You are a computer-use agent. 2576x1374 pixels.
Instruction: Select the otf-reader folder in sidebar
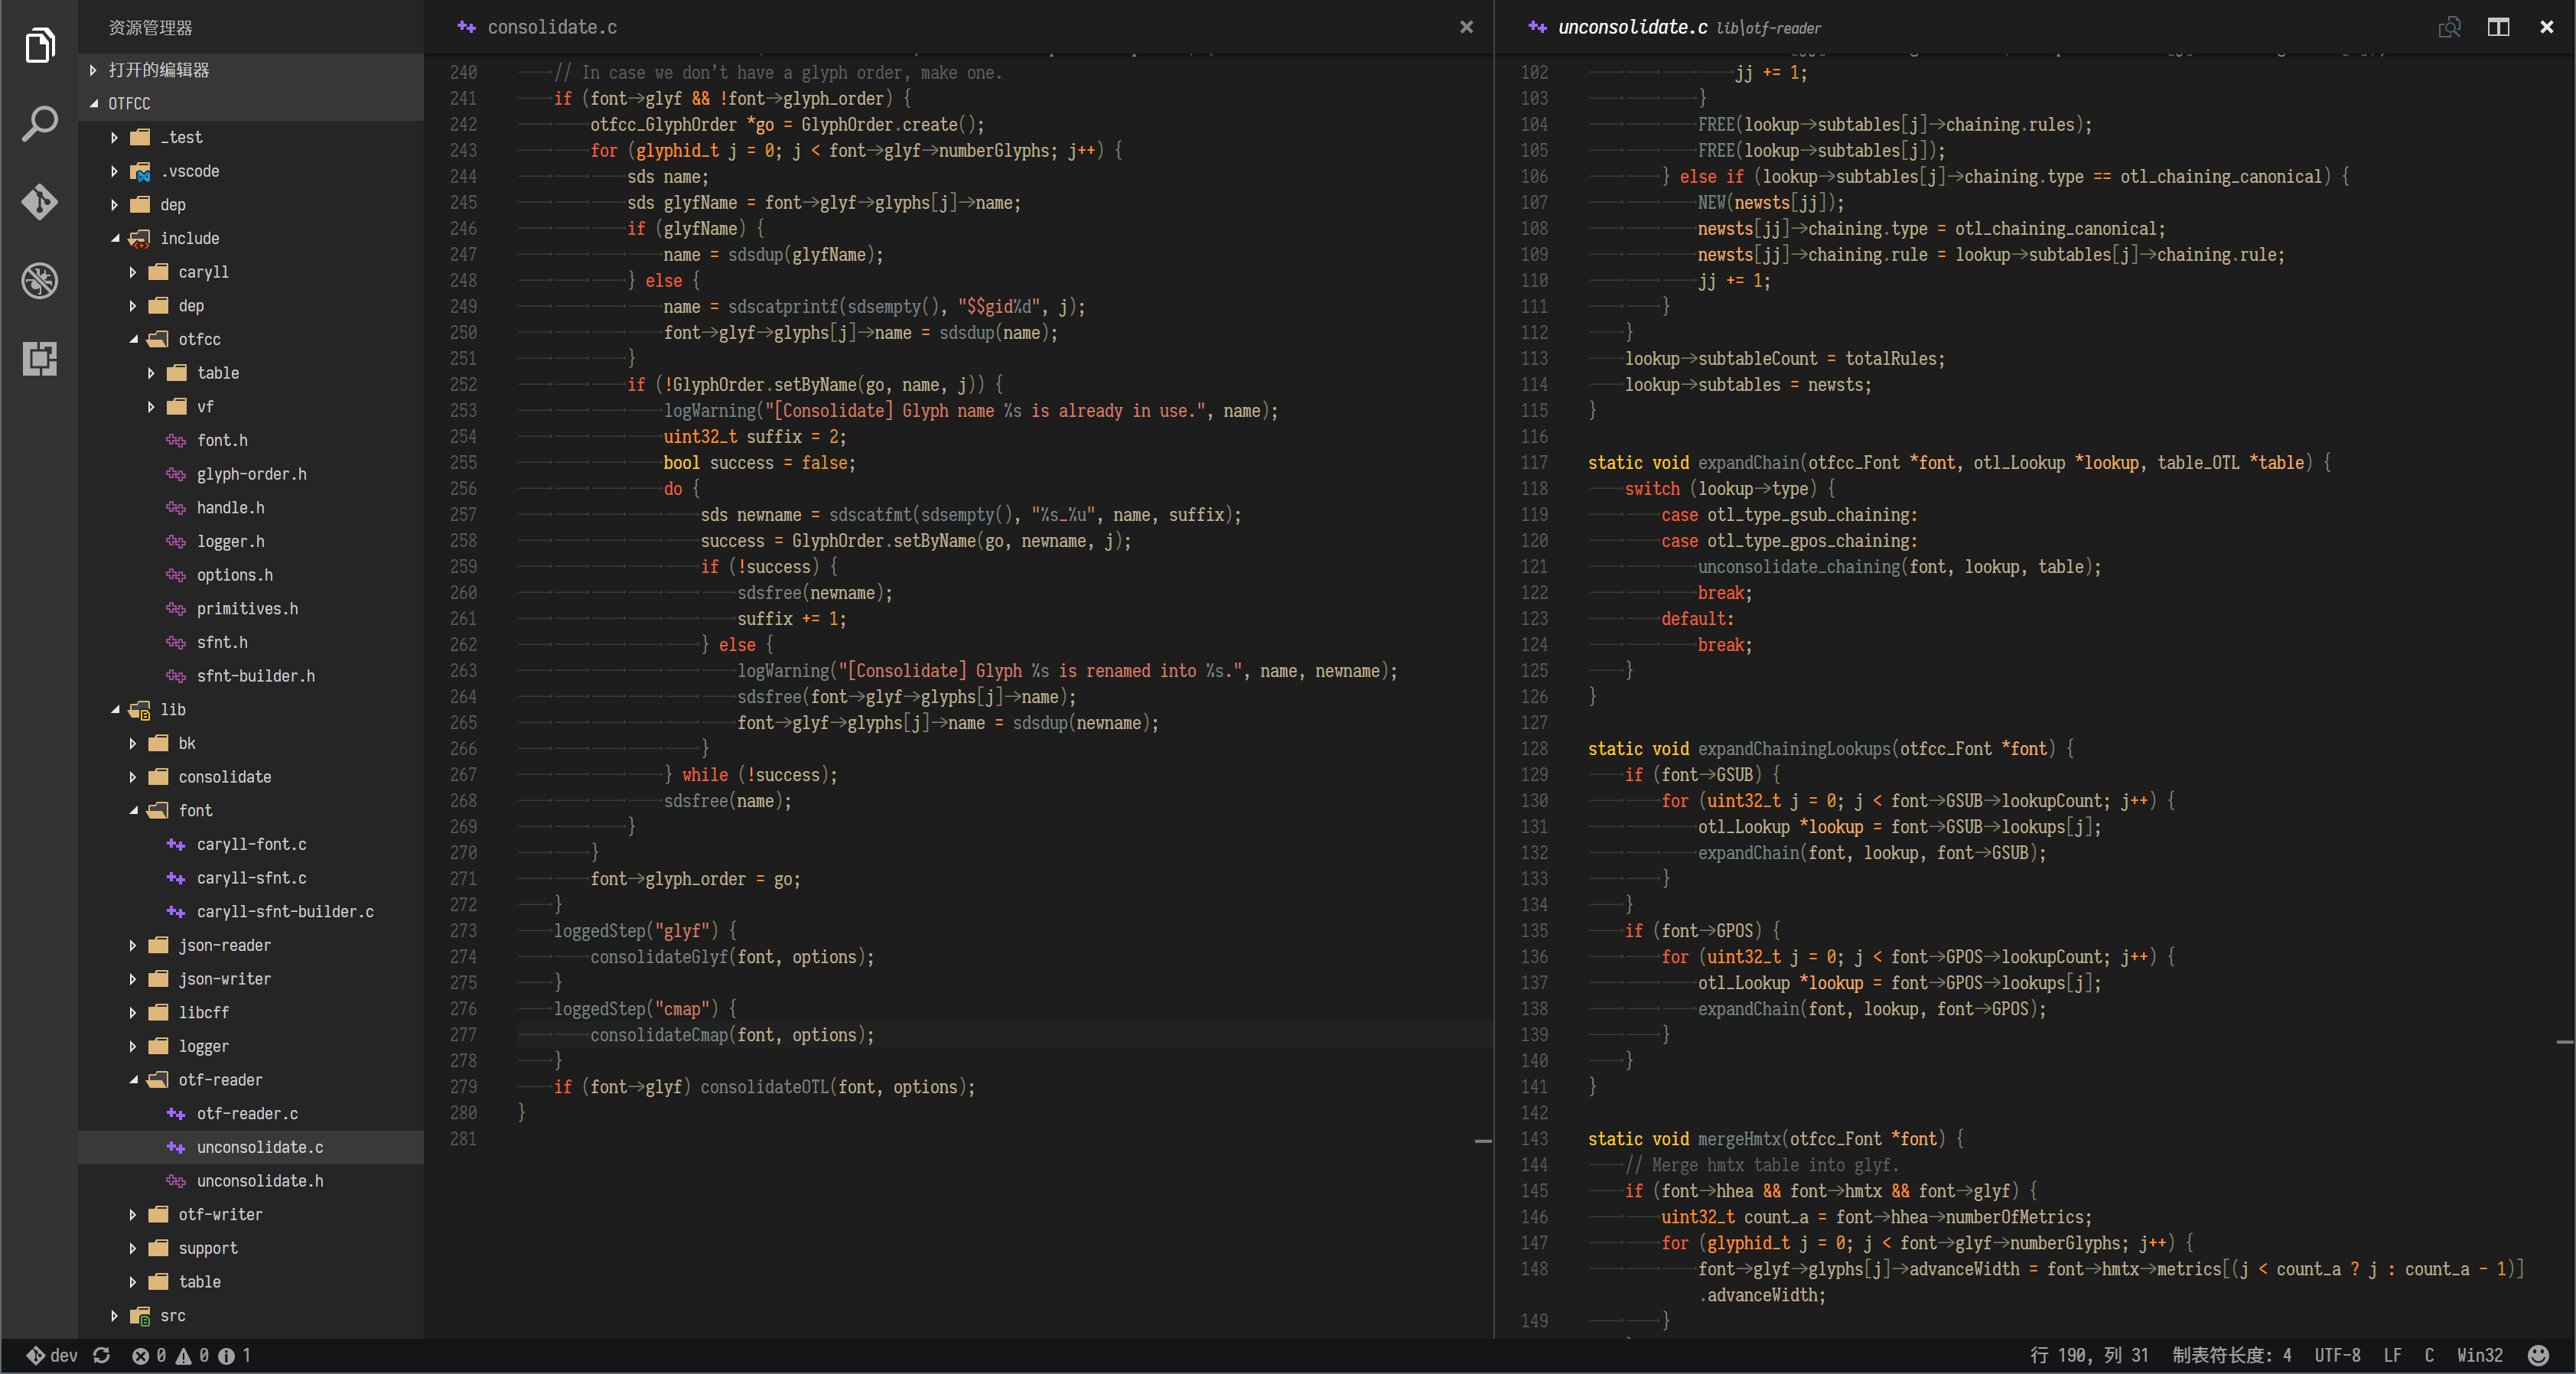pyautogui.click(x=226, y=1078)
